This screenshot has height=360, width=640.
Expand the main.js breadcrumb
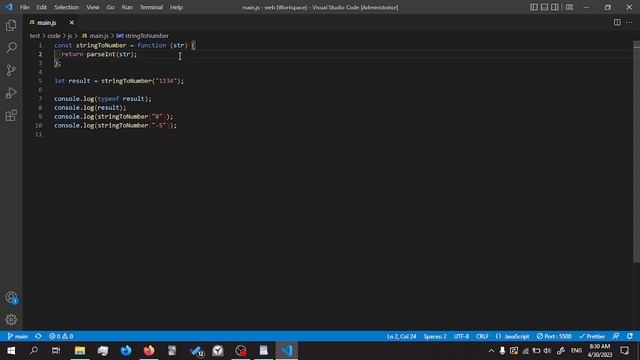coord(95,36)
